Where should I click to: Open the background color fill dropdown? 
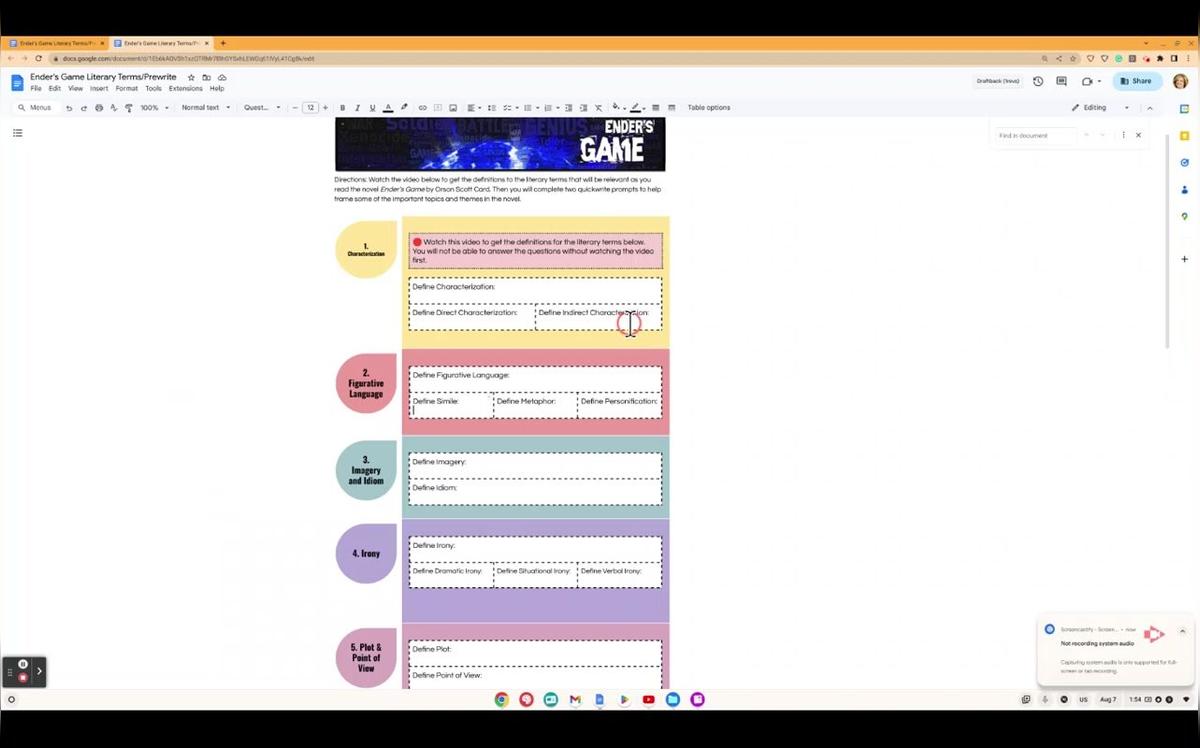(x=618, y=107)
